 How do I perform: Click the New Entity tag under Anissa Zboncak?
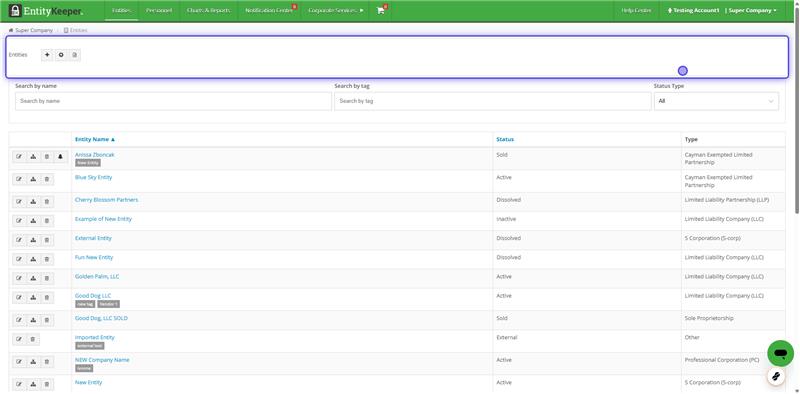tap(88, 163)
